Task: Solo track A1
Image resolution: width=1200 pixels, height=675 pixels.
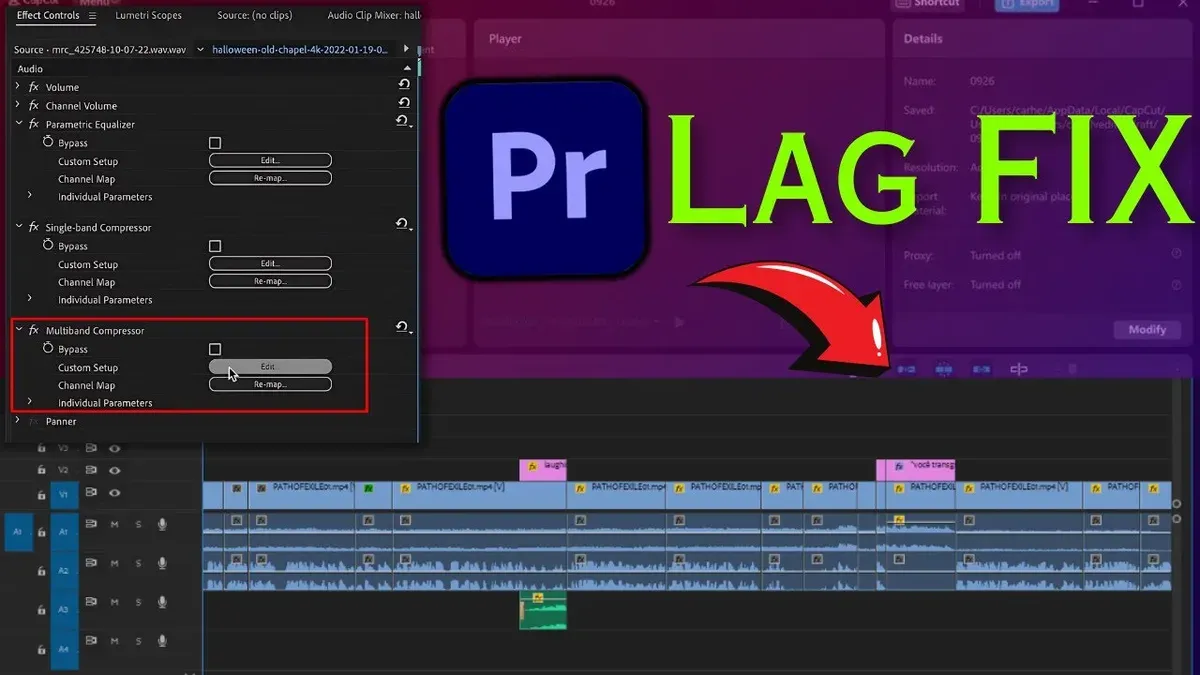Action: (138, 524)
